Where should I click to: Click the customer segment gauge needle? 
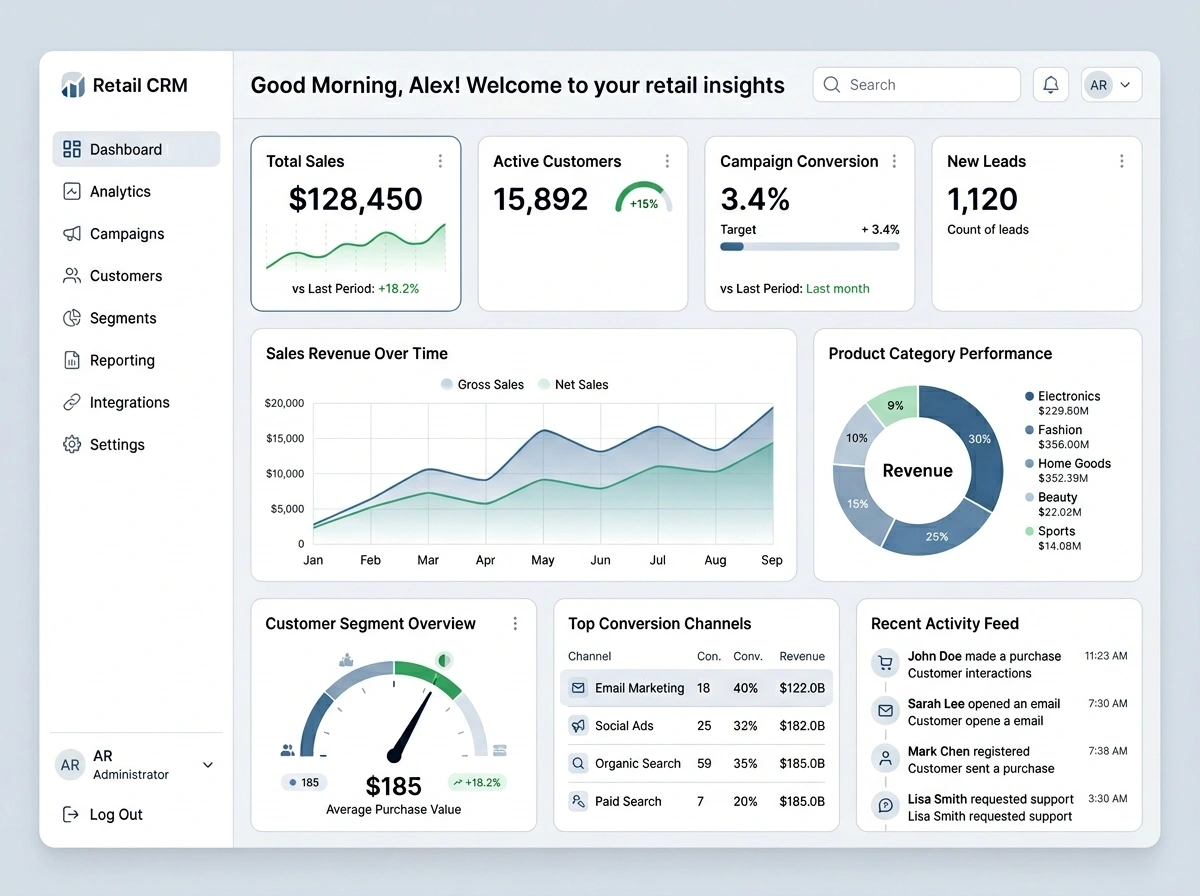pos(409,726)
